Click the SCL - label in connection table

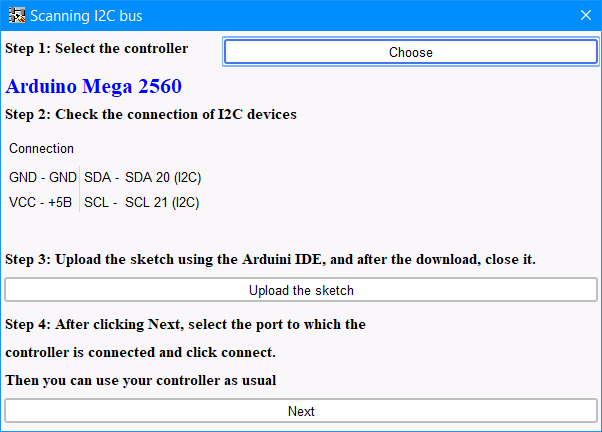click(x=101, y=202)
